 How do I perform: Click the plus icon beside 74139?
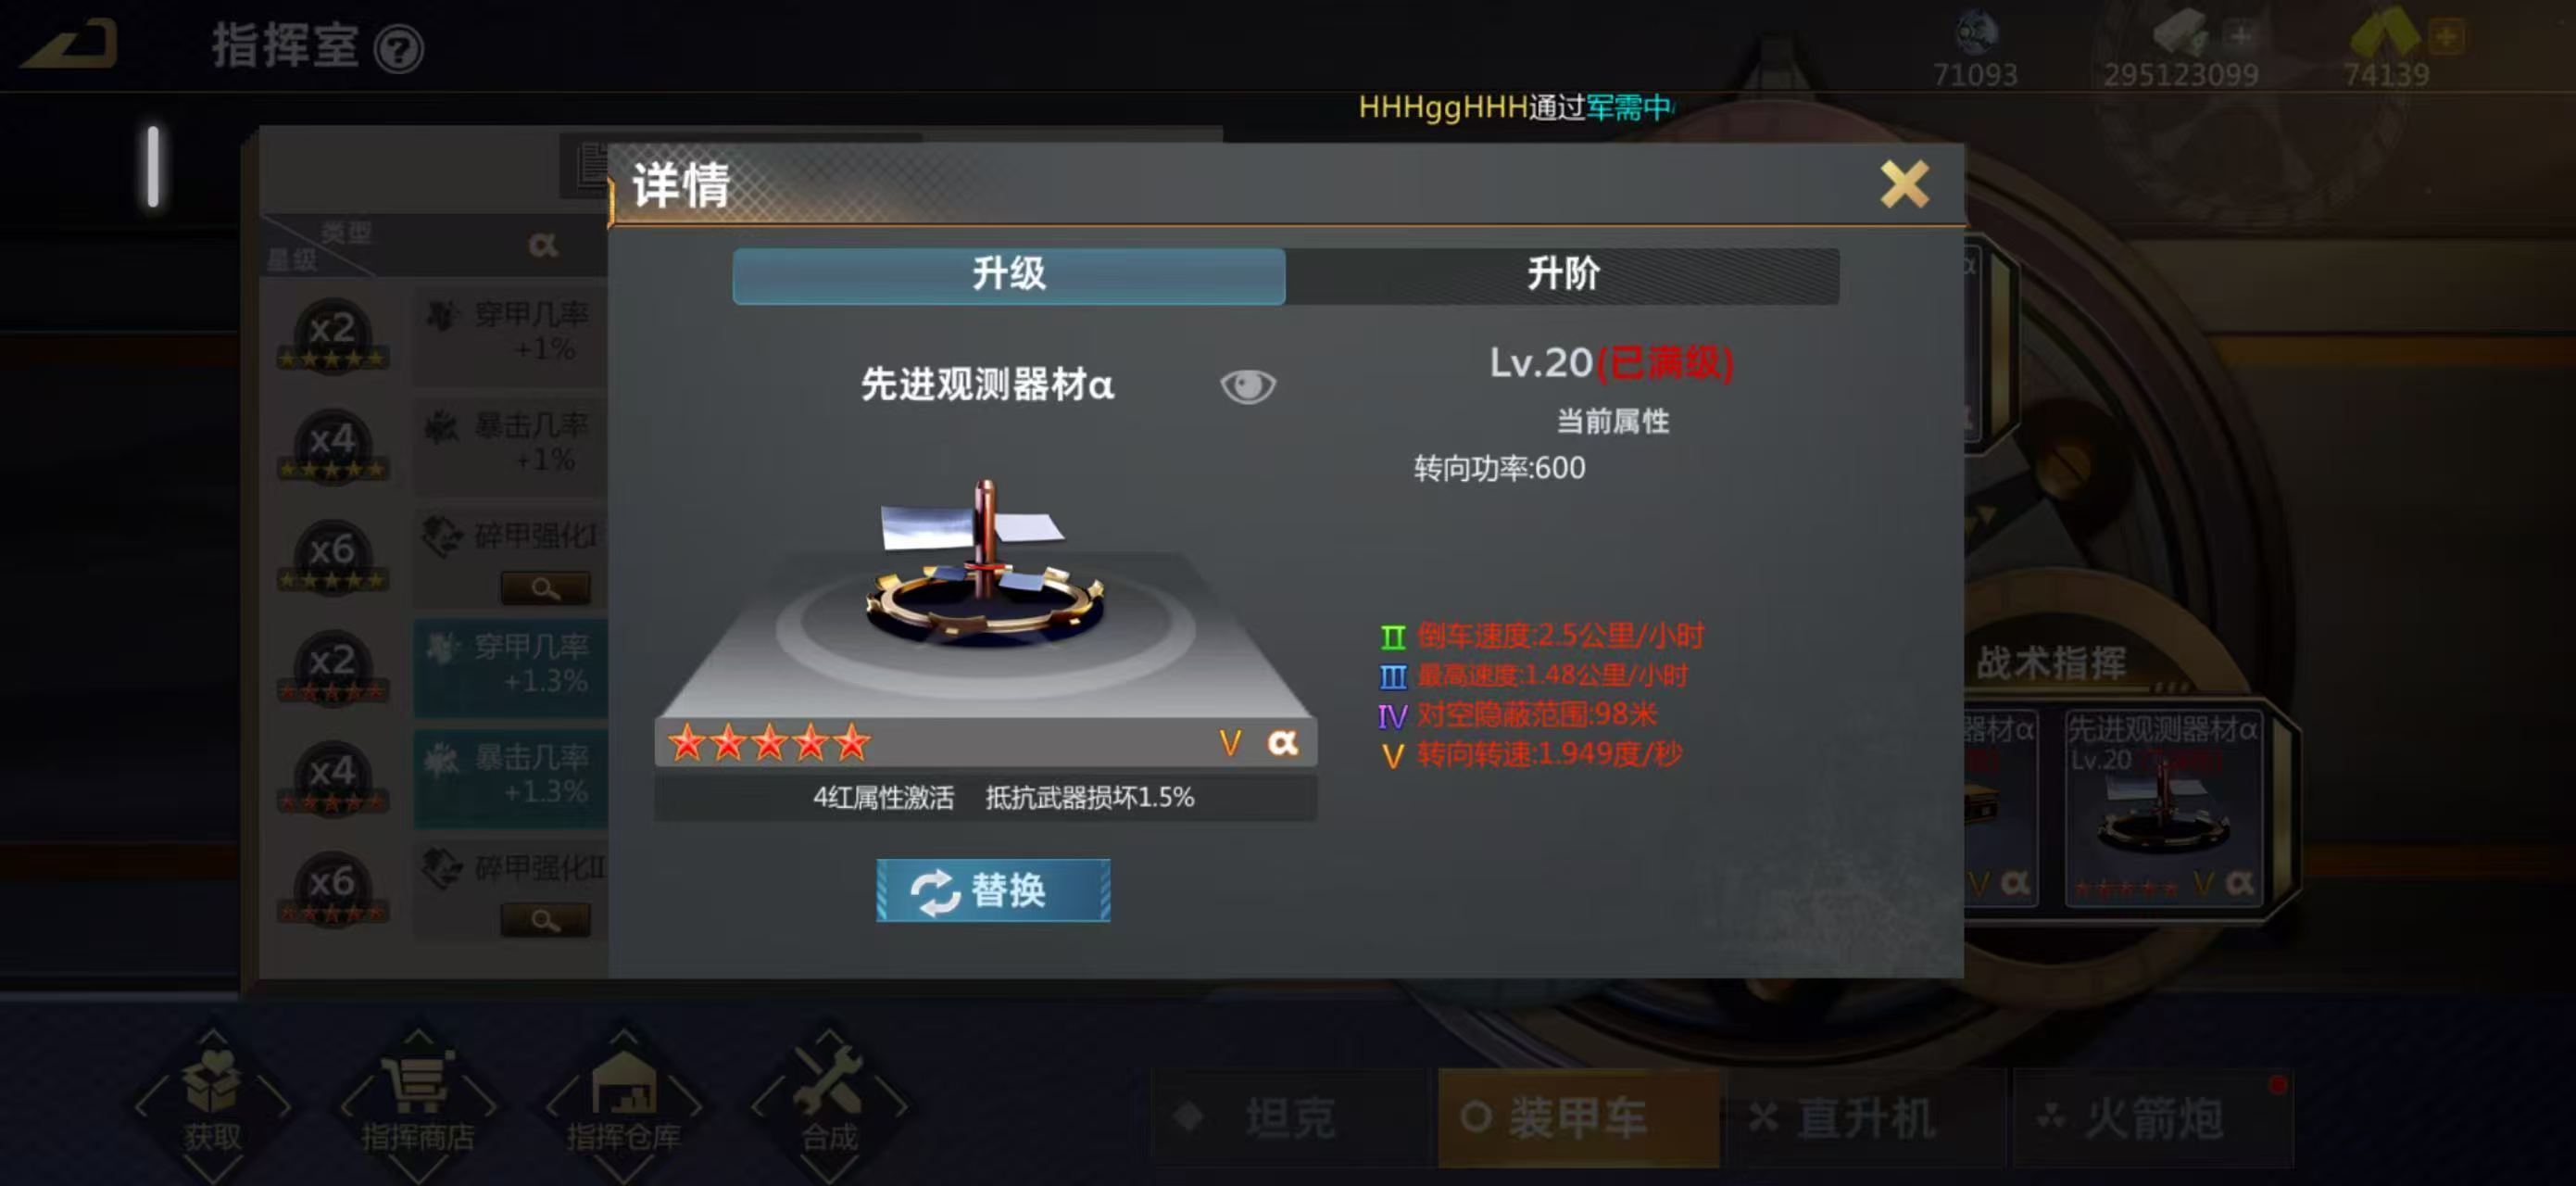click(2447, 37)
